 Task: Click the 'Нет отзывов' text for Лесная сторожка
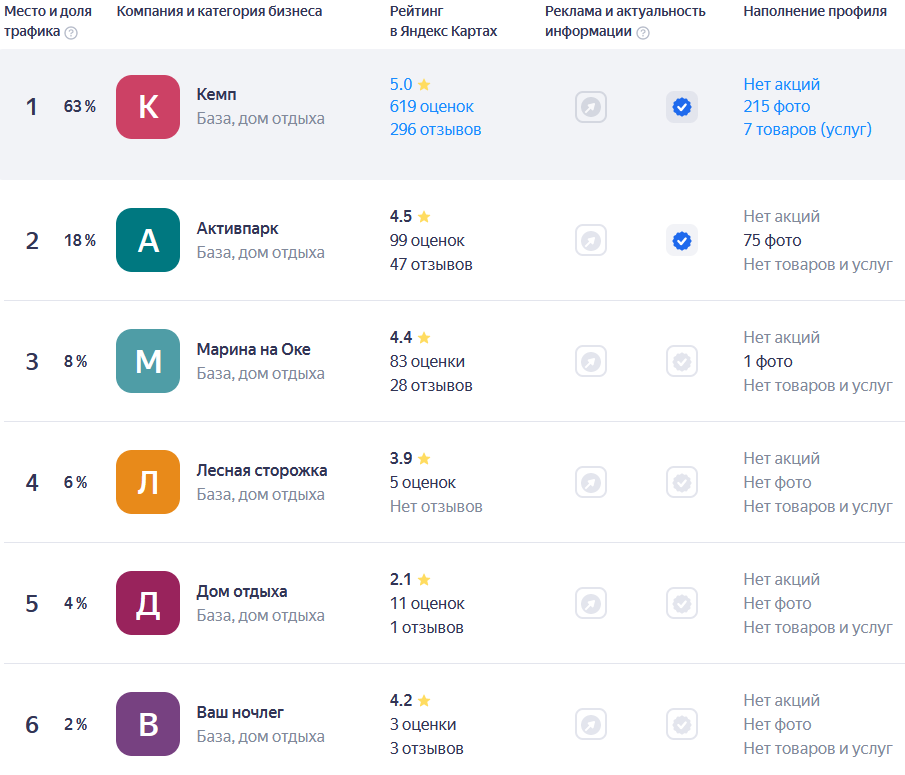pos(436,507)
